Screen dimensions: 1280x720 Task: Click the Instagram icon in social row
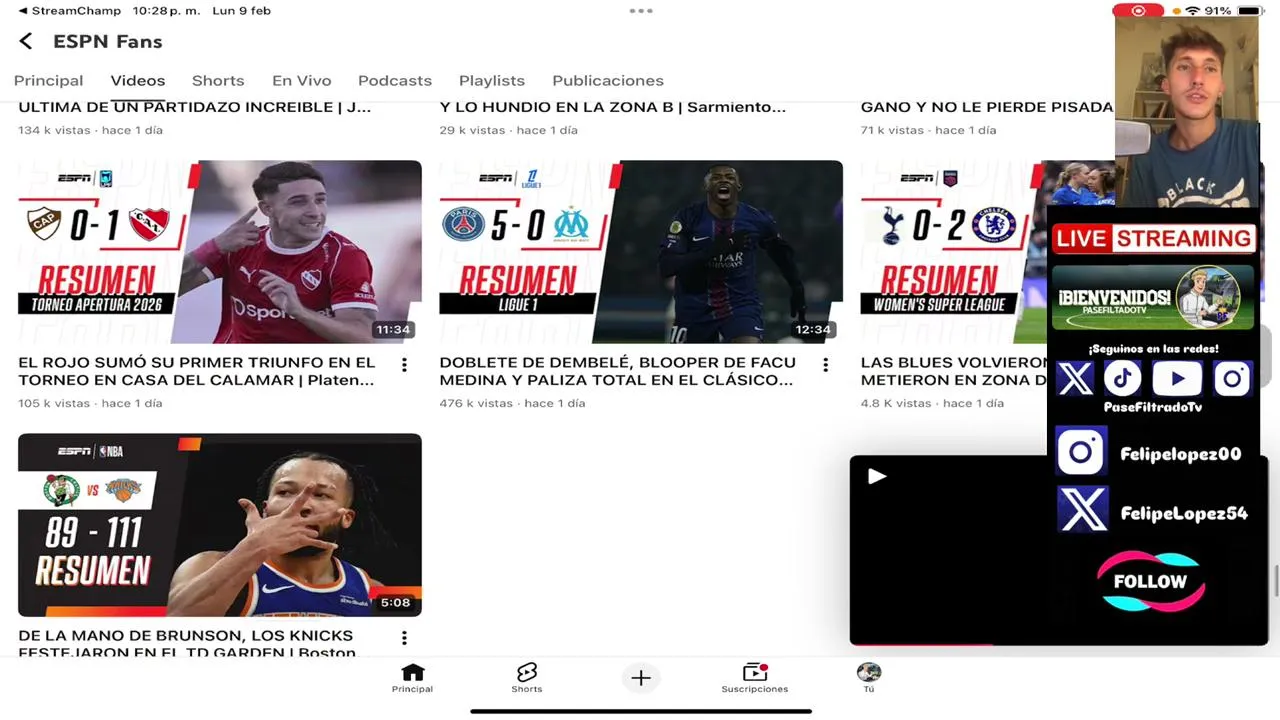[x=1232, y=379]
